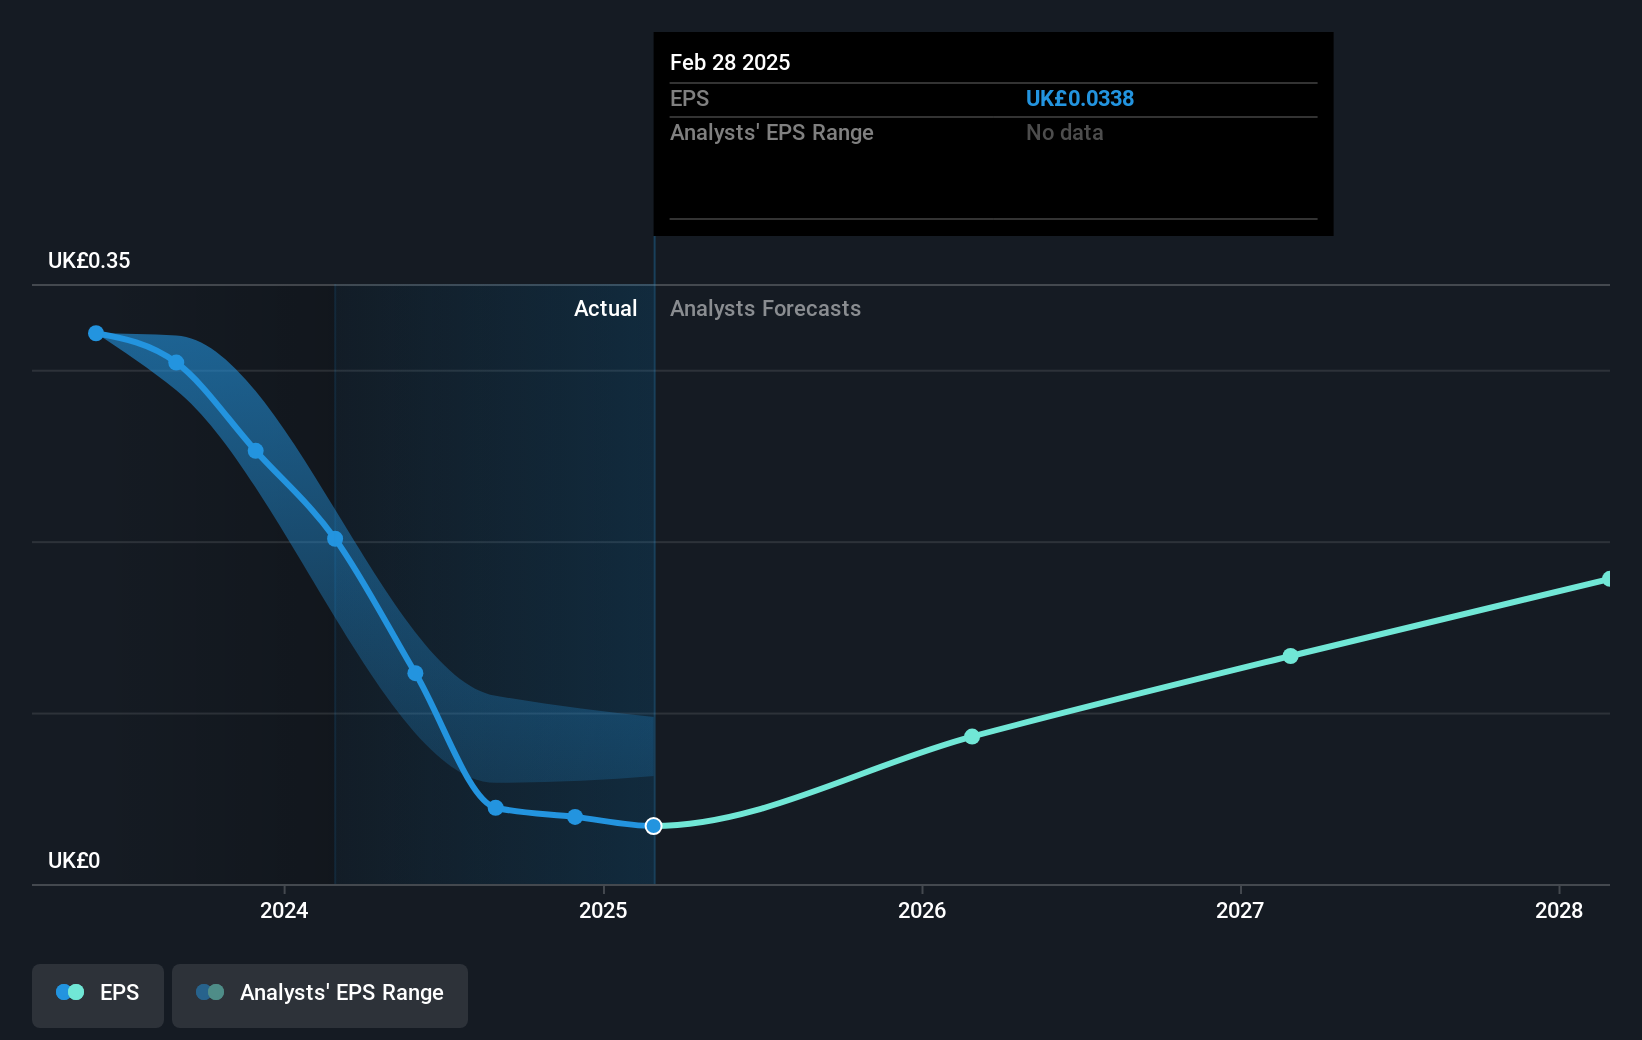
Task: Click the first EPS data point near UK£0.35
Action: pos(95,333)
